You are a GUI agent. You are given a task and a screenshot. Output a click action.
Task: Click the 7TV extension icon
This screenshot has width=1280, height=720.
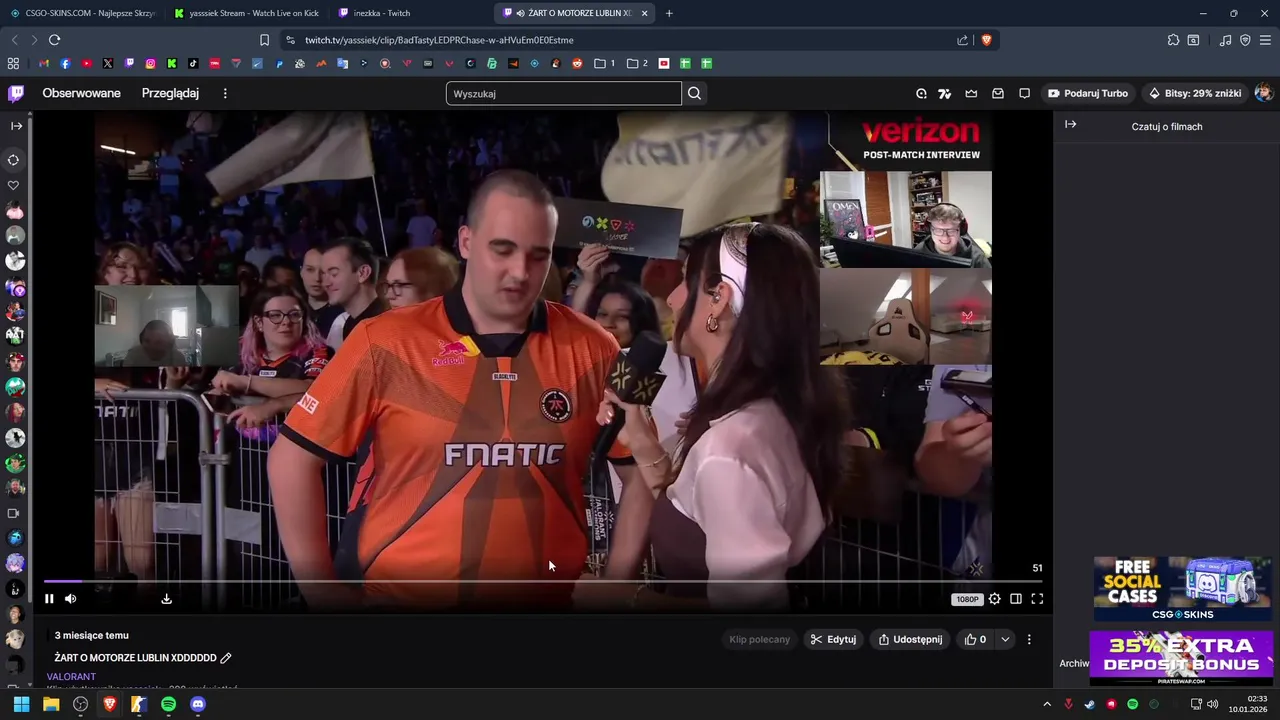[944, 94]
